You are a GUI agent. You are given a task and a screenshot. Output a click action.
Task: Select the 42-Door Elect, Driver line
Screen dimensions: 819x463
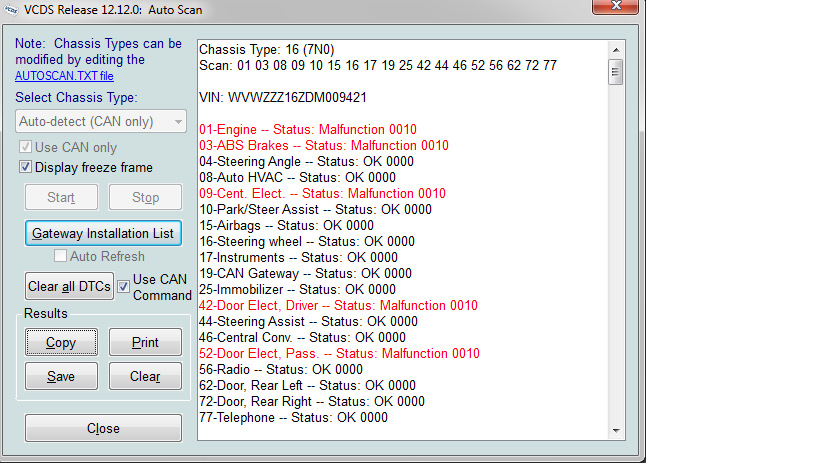click(338, 306)
